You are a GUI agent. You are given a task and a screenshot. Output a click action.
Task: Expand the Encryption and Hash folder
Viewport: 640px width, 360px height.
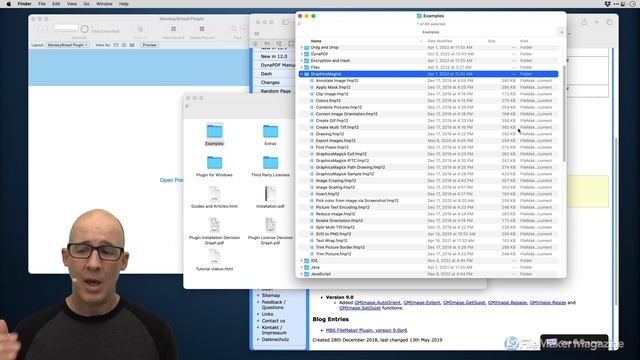pyautogui.click(x=302, y=60)
